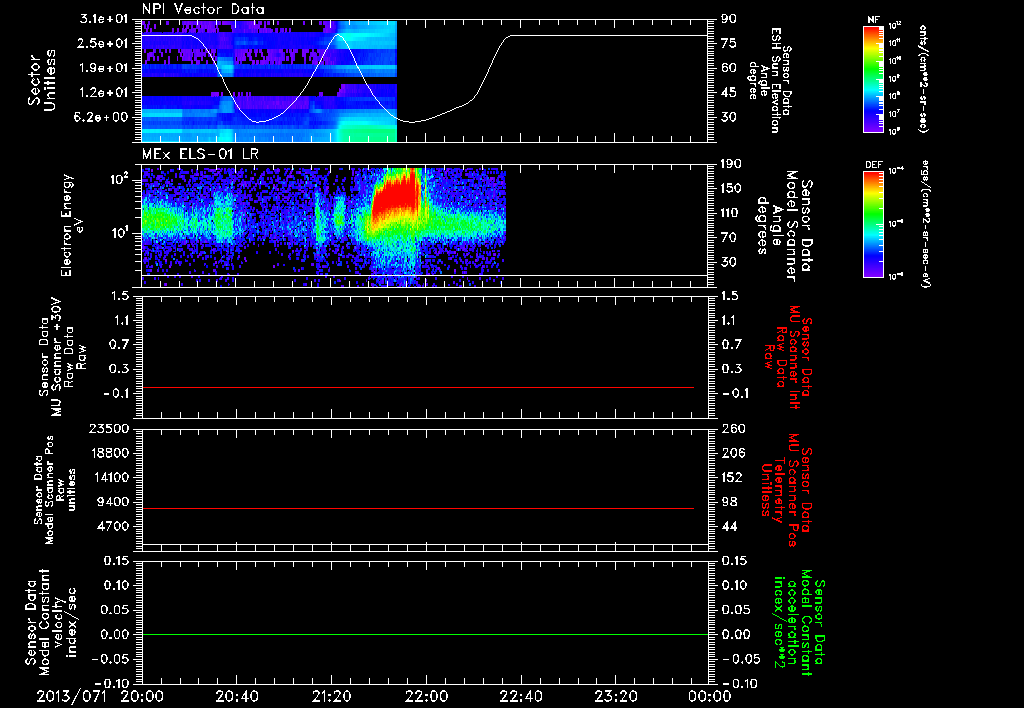Click the '260' telemetry tick value
This screenshot has height=708, width=1024.
733,429
